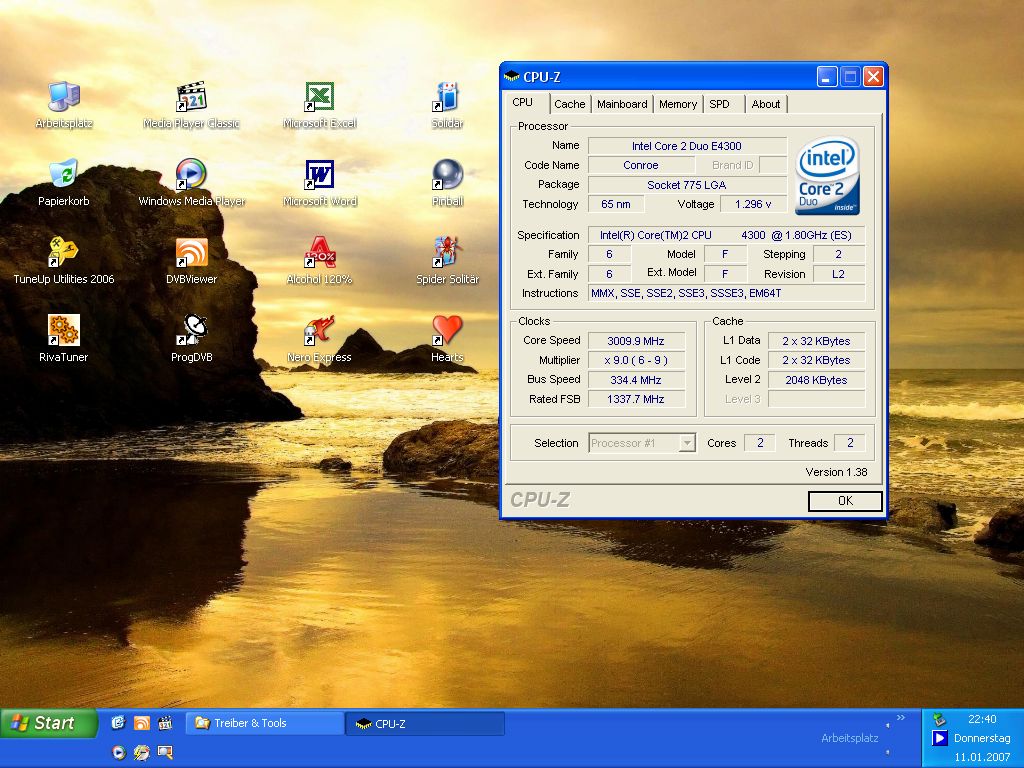
Task: Click the globe icon in lower quick launch row
Action: point(142,752)
